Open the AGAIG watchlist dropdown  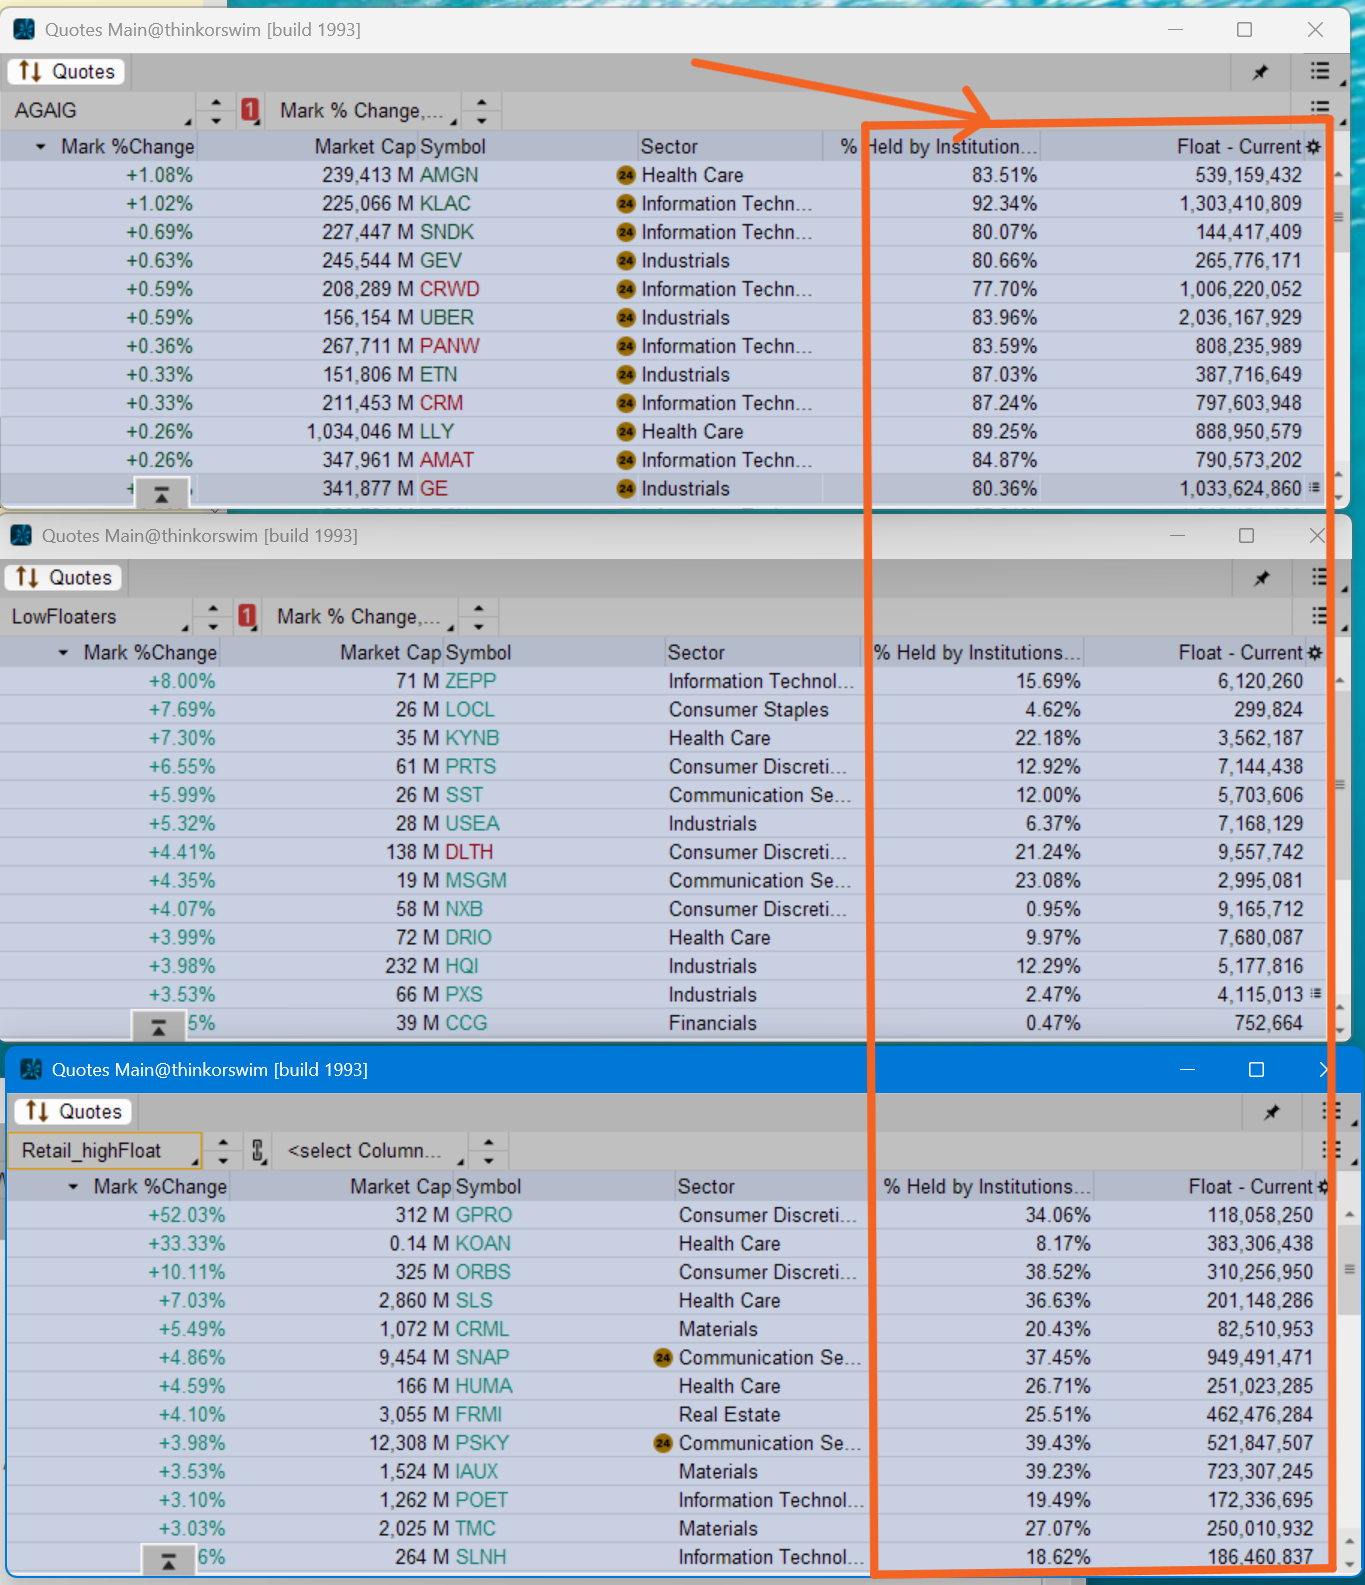101,110
